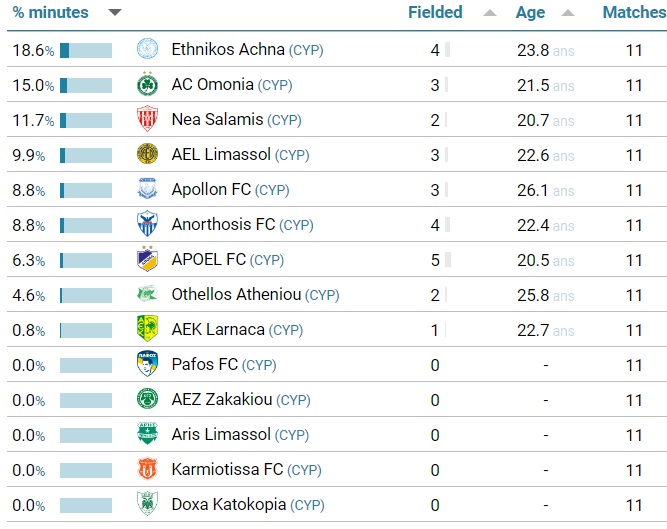Sort ascending using Age column arrow

point(567,13)
